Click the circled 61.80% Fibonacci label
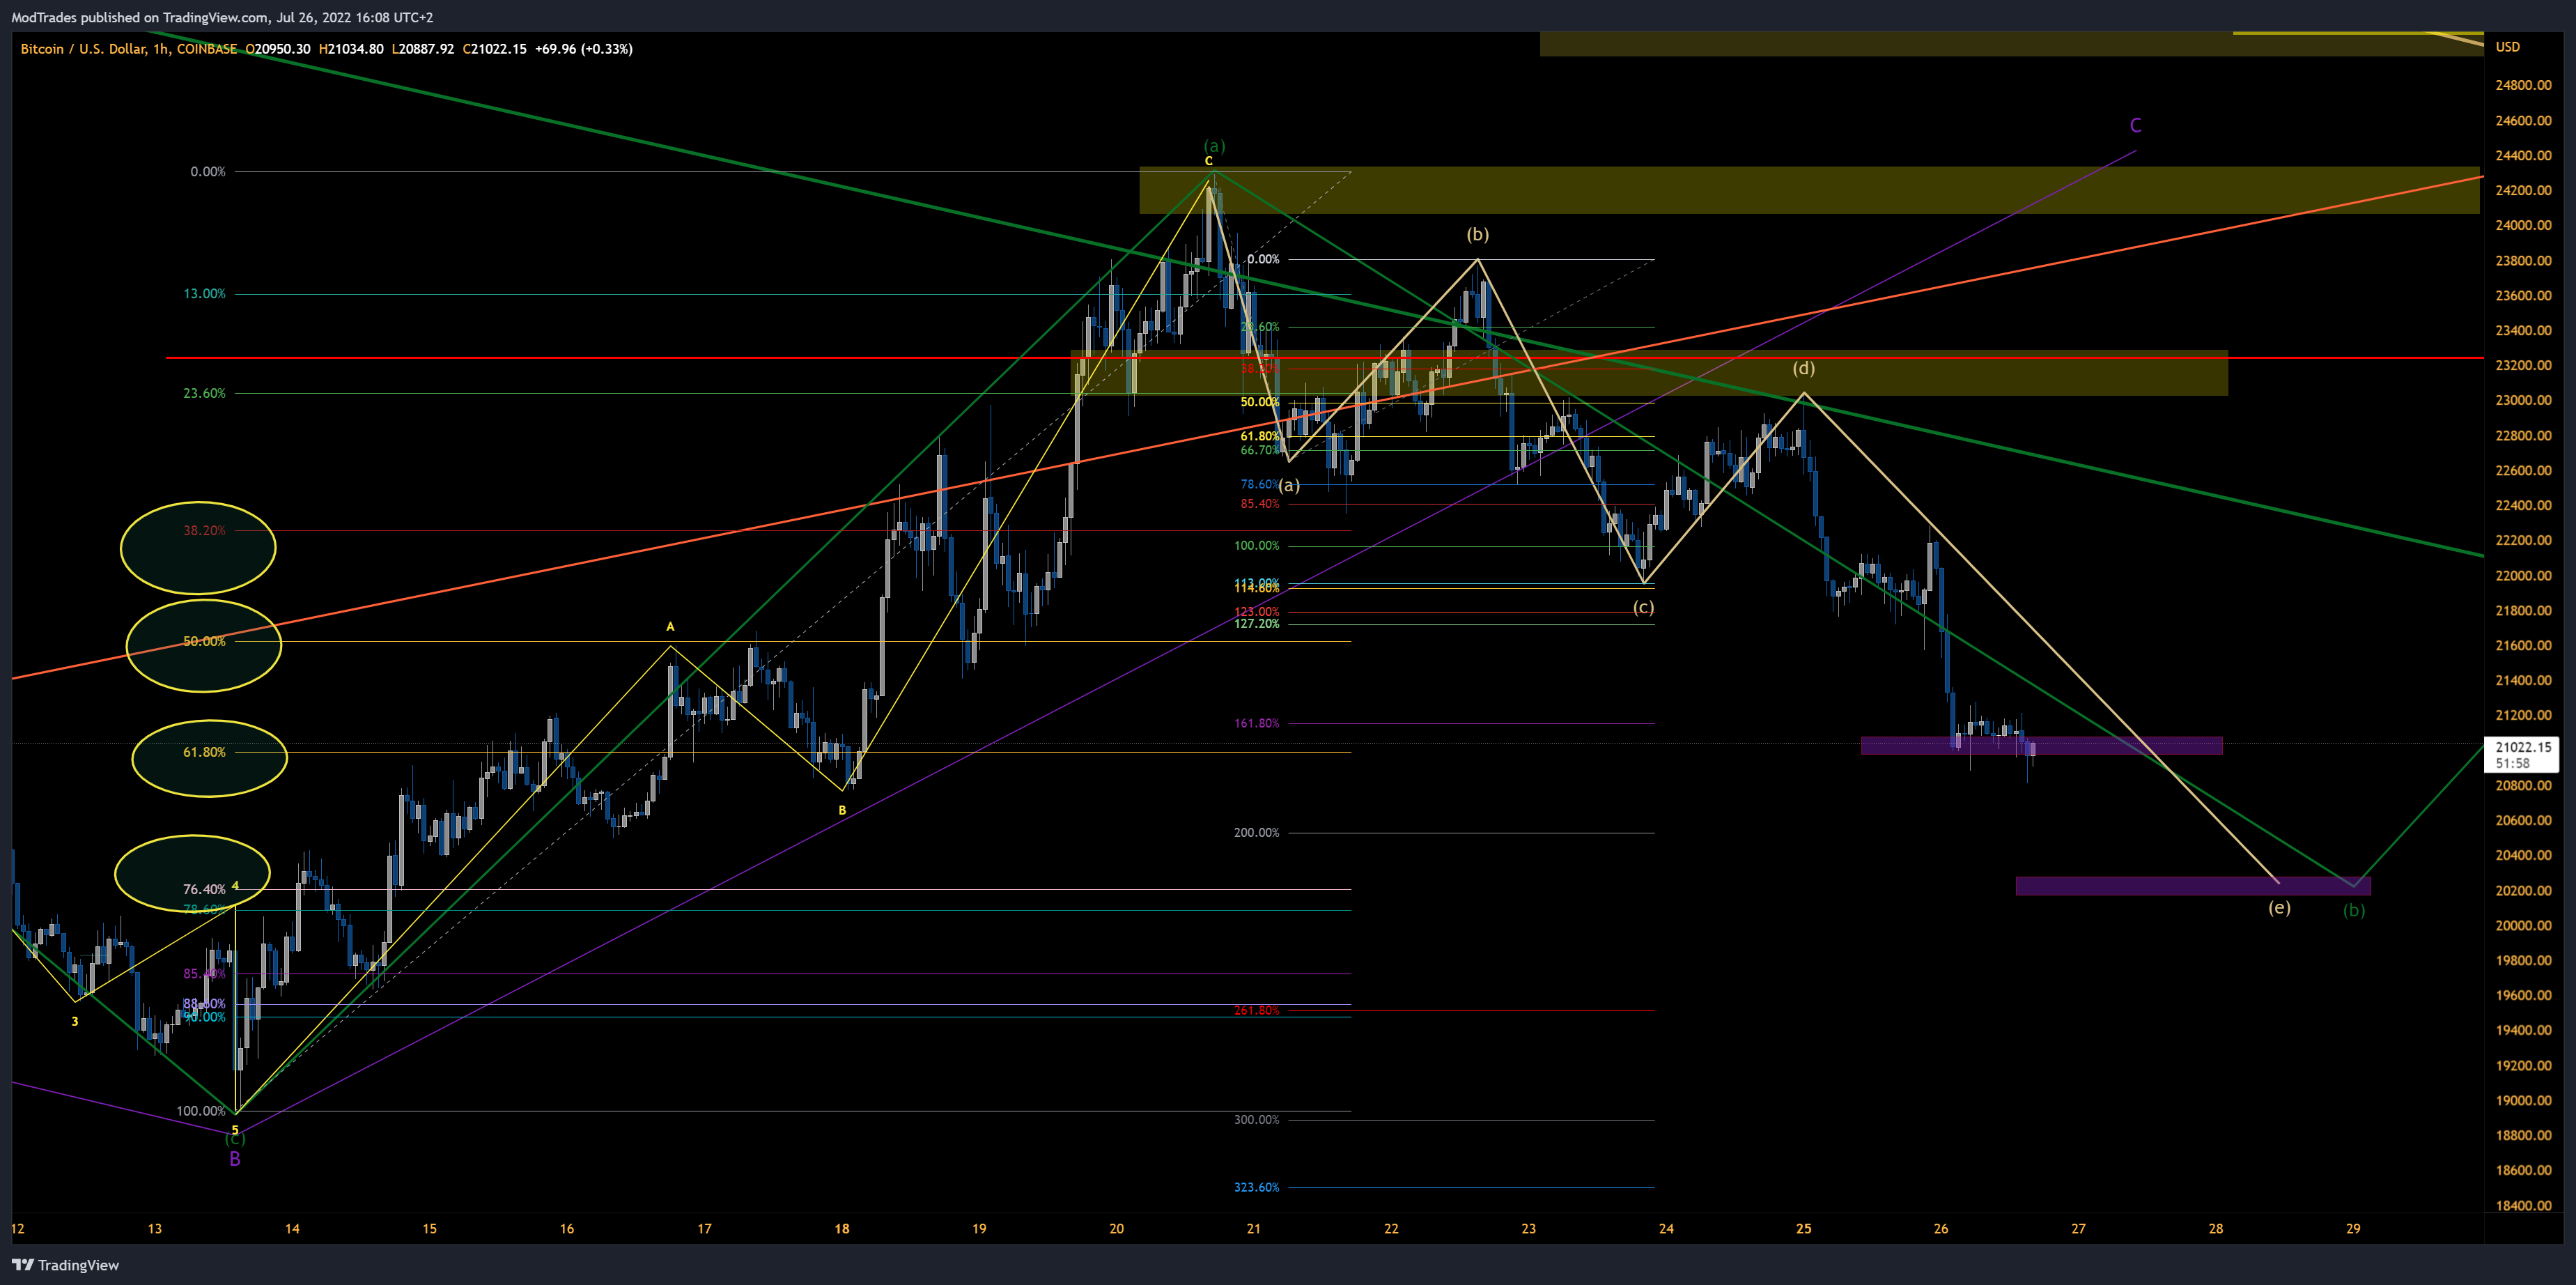 tap(204, 752)
